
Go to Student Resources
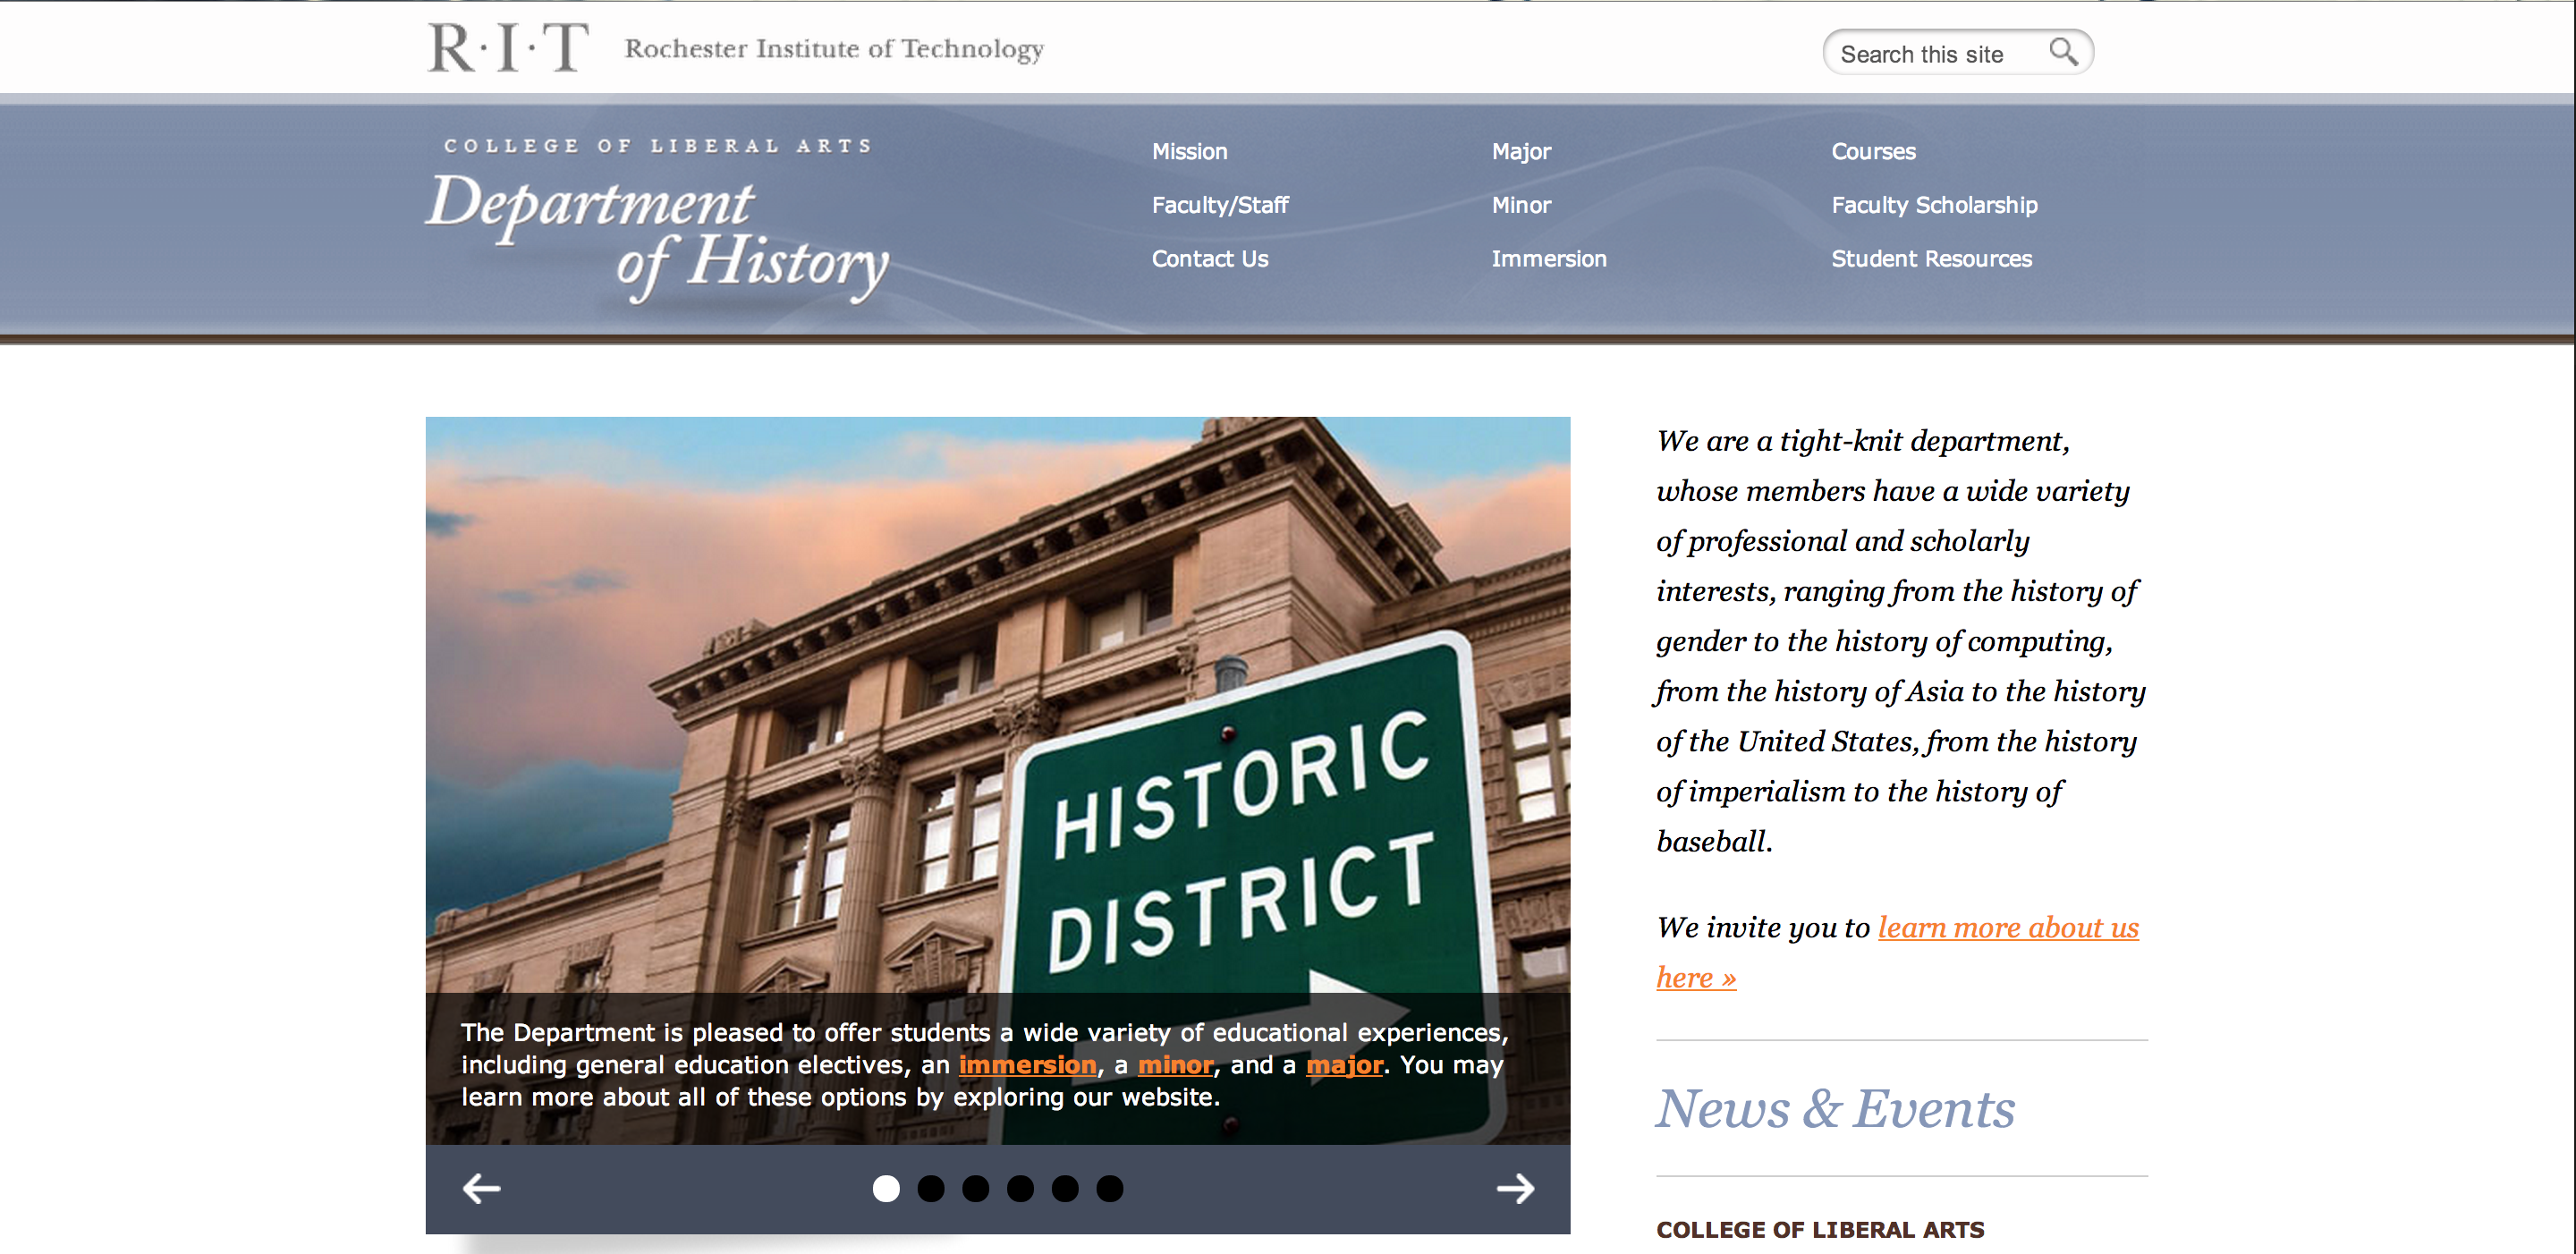point(1931,259)
